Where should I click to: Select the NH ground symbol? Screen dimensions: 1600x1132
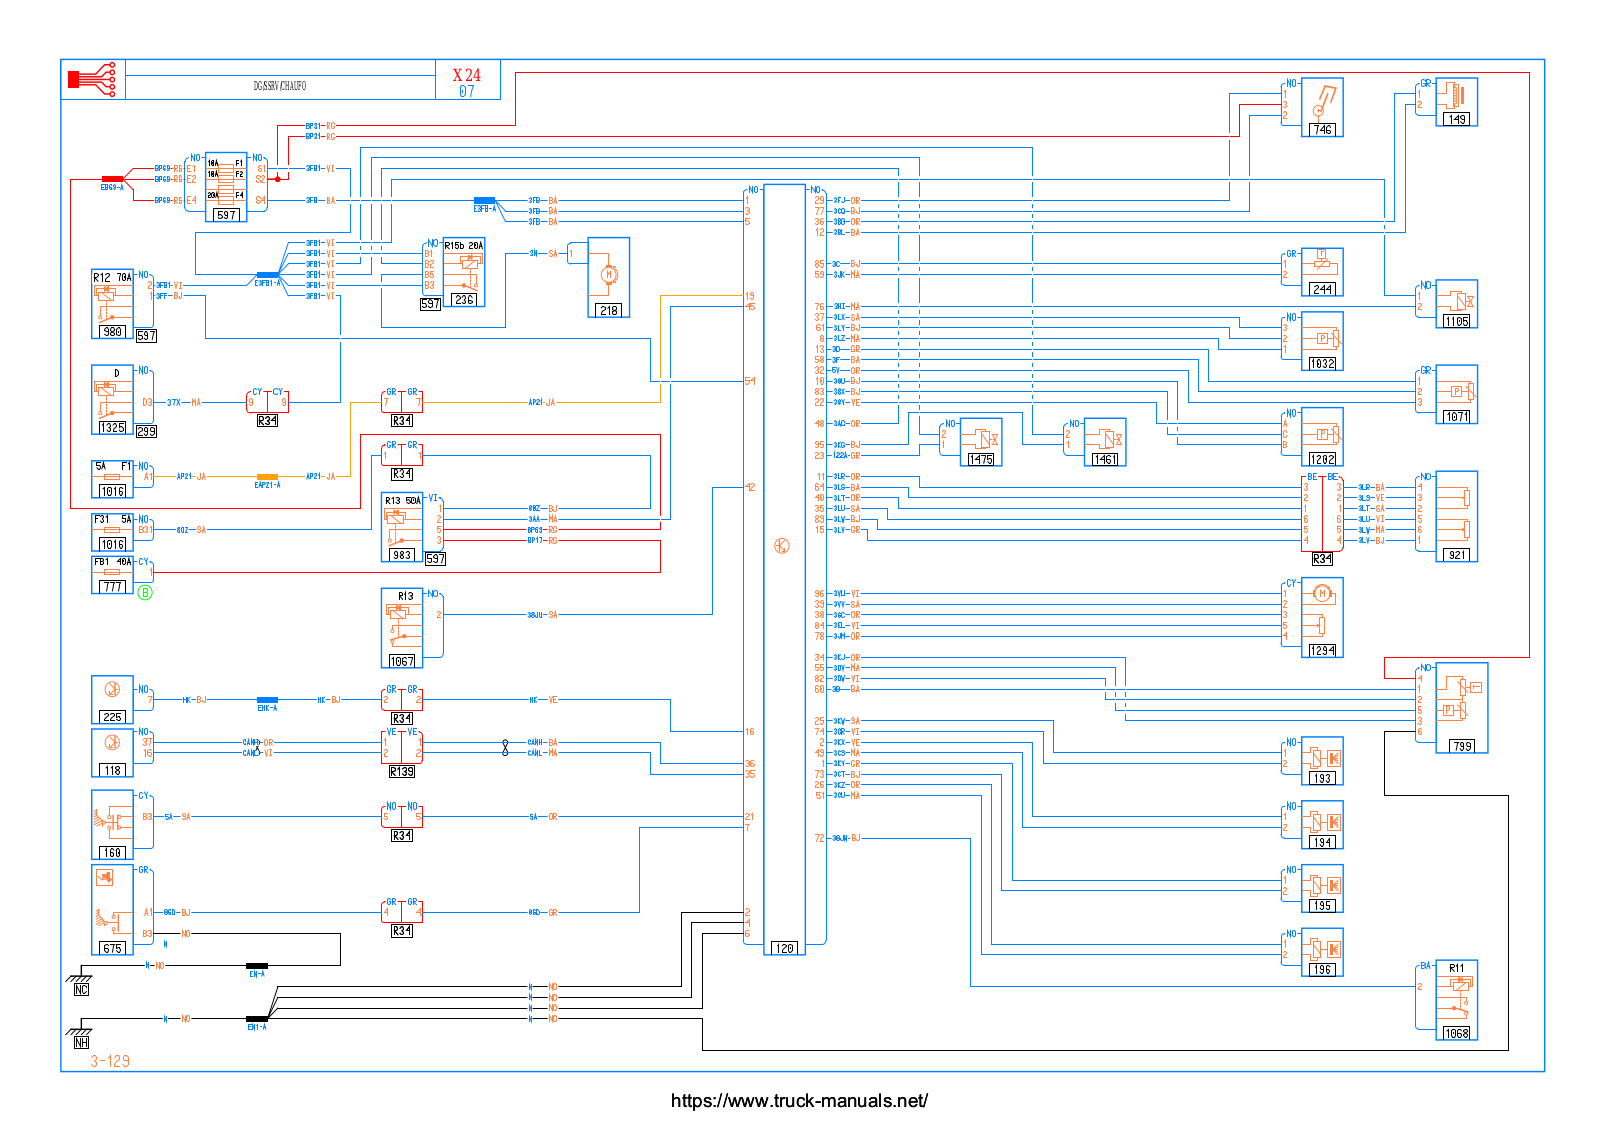click(81, 1034)
